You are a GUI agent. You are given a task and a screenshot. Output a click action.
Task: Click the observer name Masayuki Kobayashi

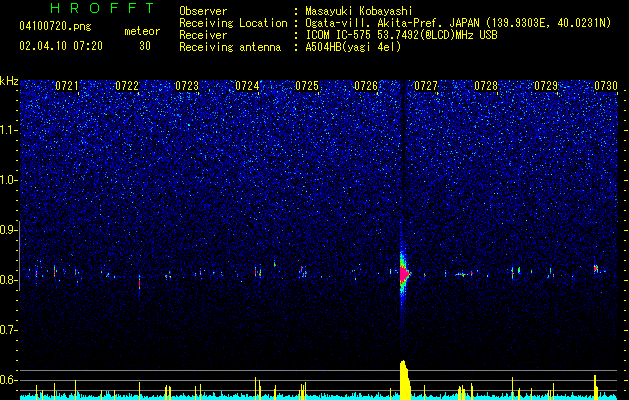point(359,11)
